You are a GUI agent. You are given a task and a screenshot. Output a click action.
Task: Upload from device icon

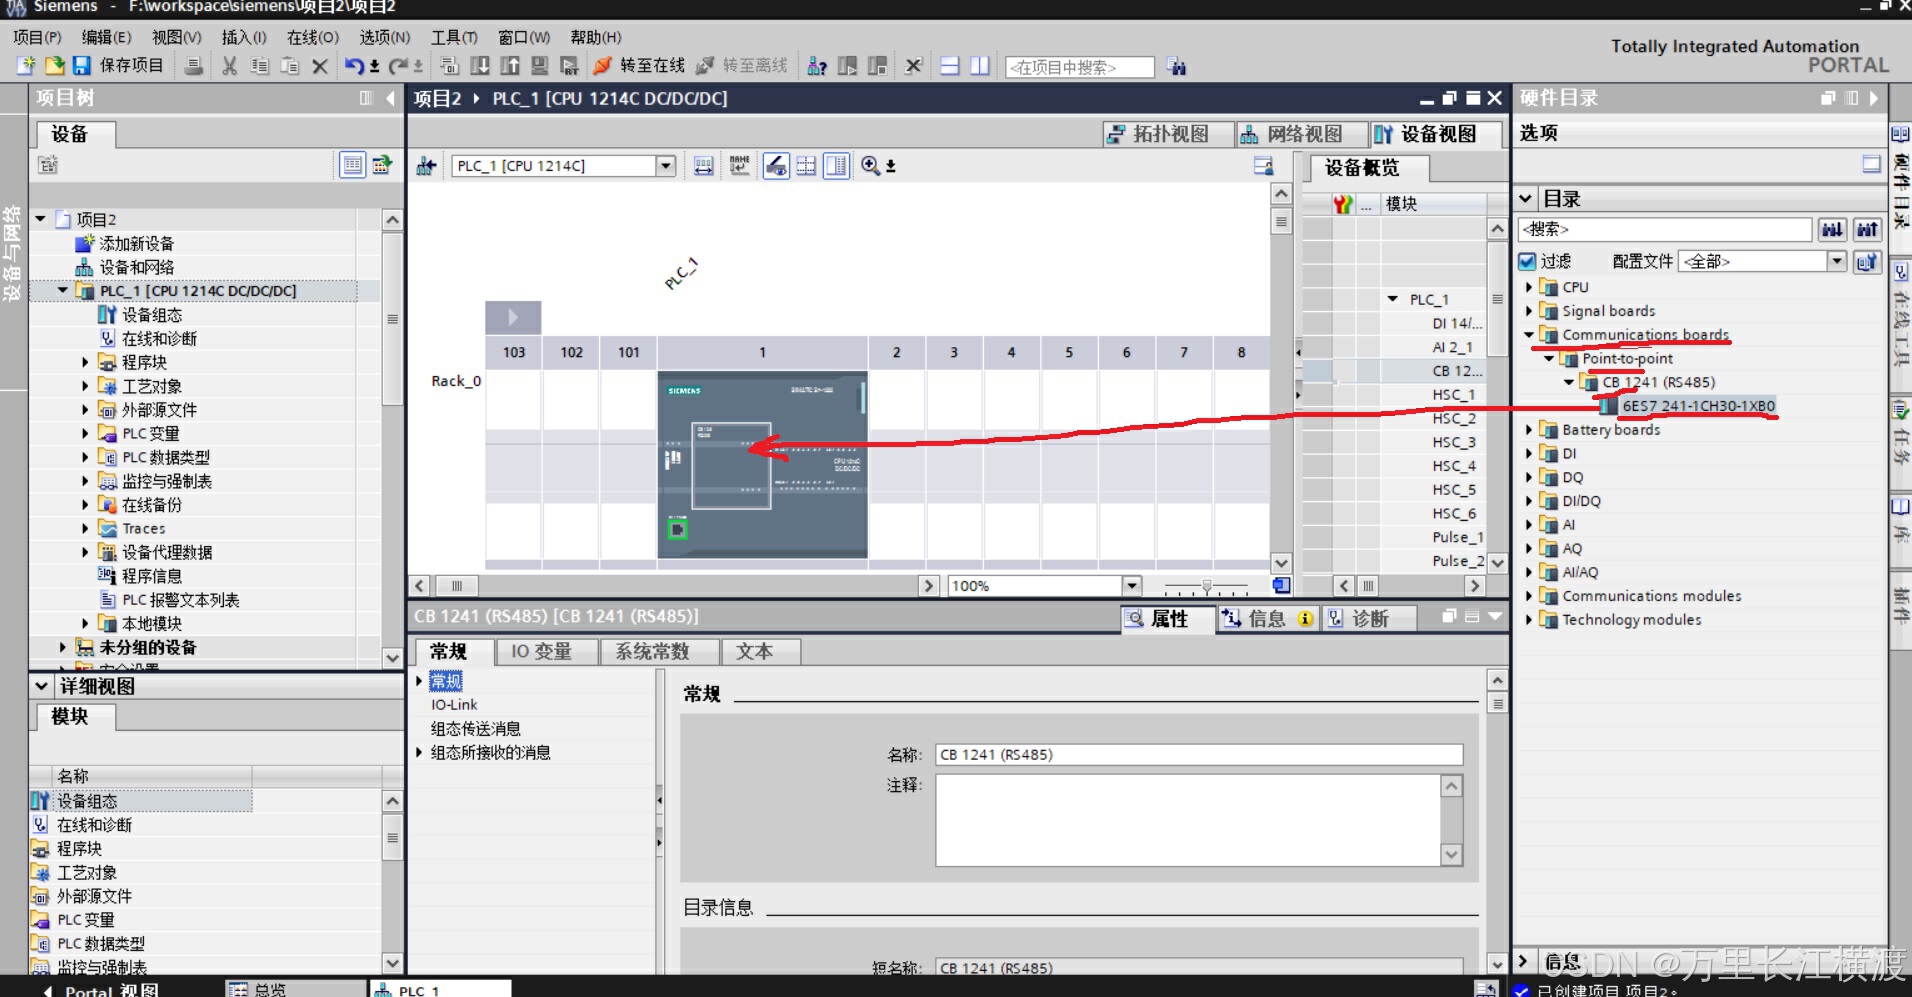(510, 66)
